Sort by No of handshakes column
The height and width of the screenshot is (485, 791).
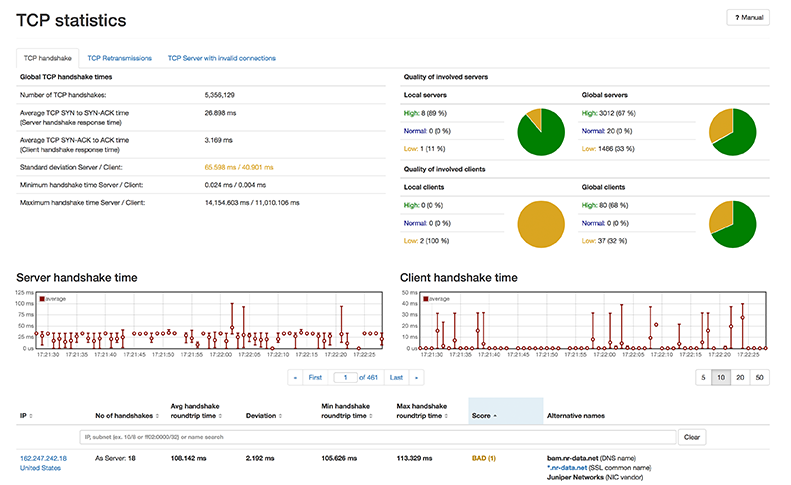[x=157, y=416]
